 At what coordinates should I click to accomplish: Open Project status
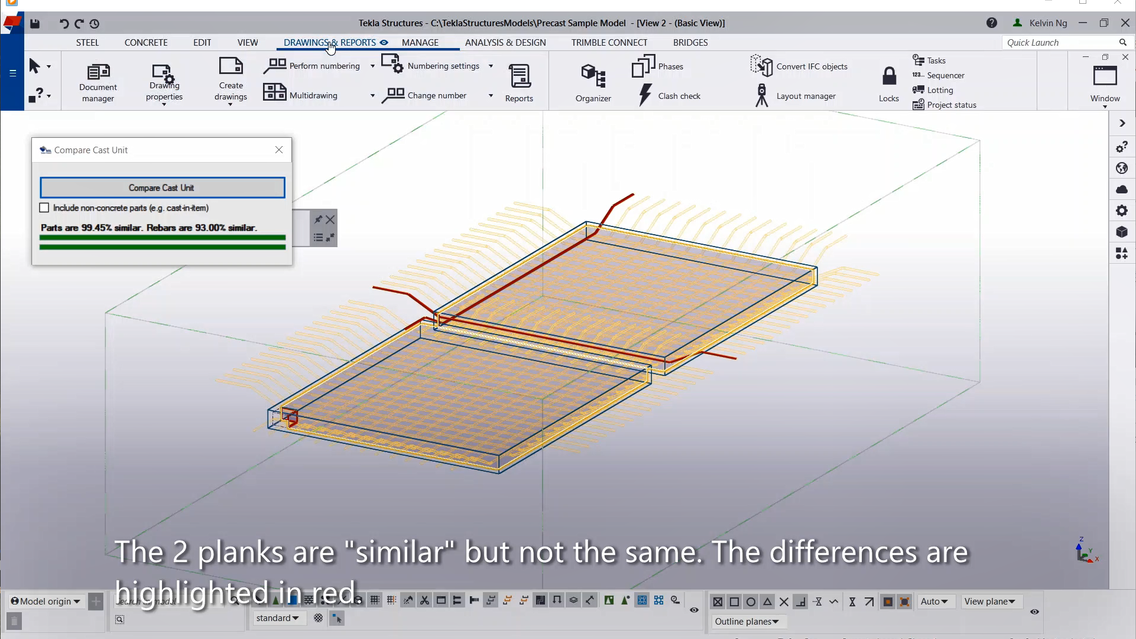tap(944, 104)
